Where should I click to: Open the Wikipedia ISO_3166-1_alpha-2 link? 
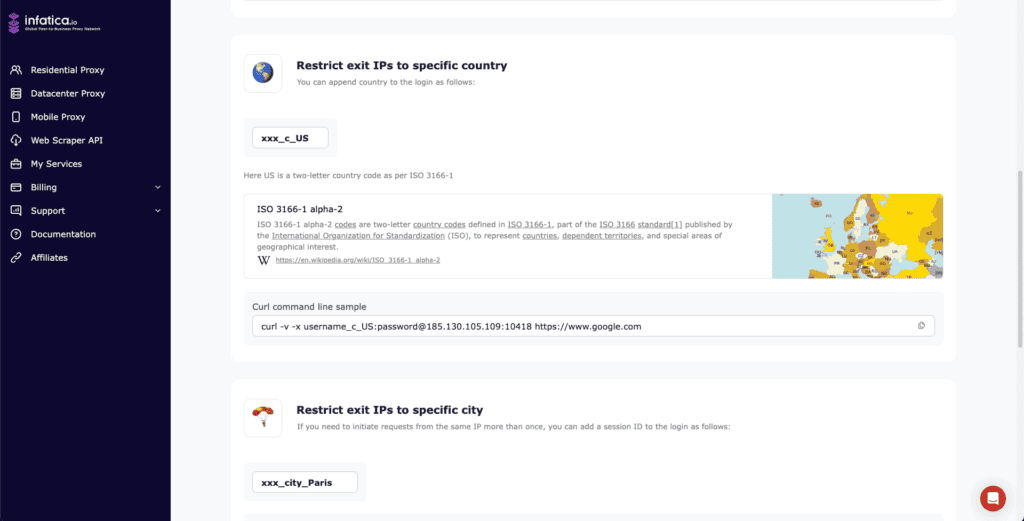(357, 260)
